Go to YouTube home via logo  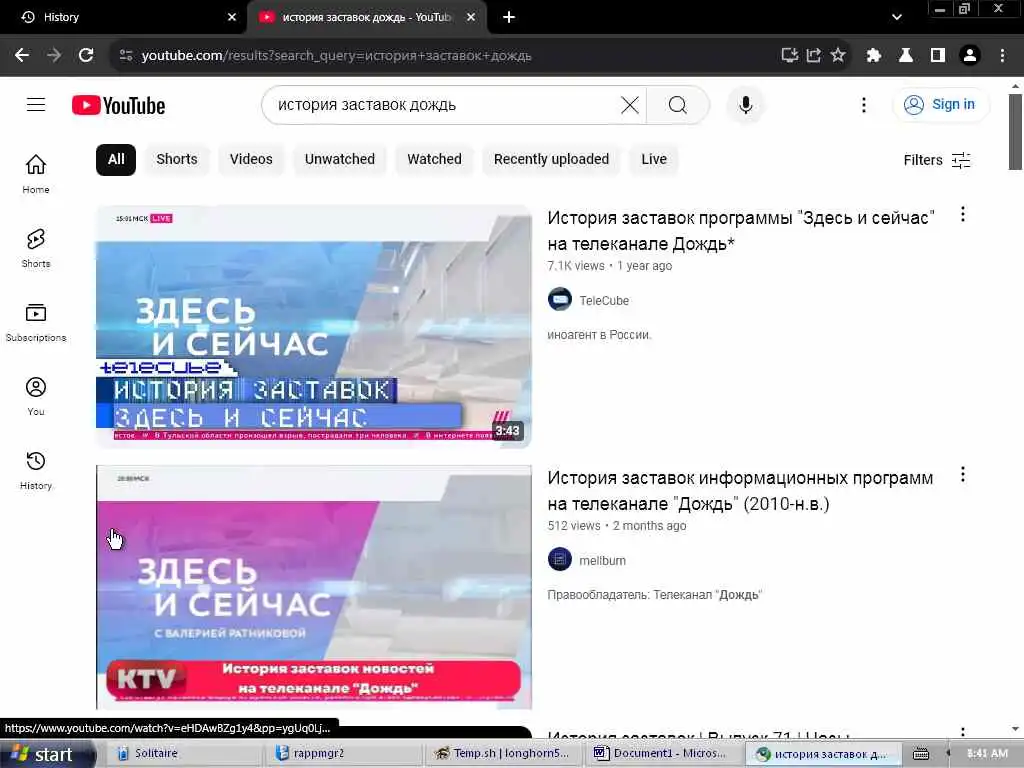click(x=118, y=105)
